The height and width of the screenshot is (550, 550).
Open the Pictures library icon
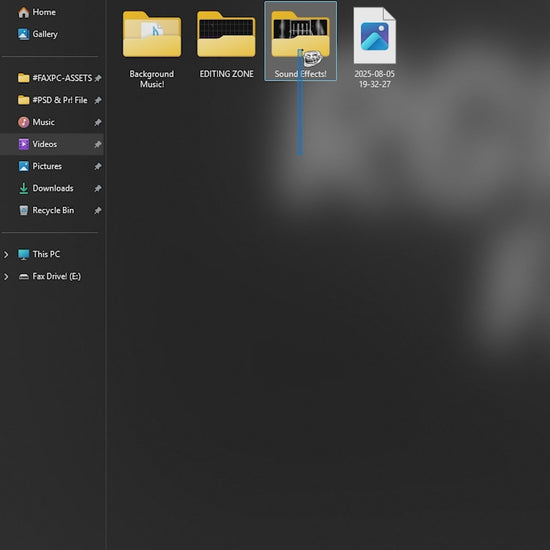tap(24, 166)
